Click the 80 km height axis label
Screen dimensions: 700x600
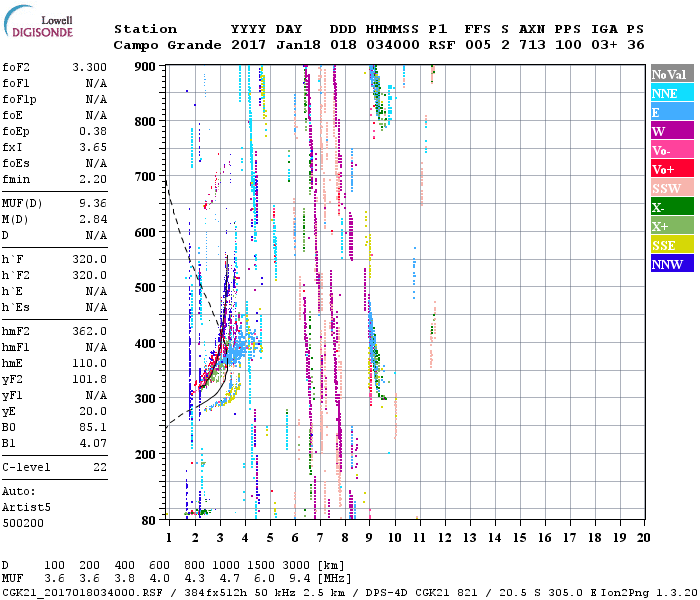click(149, 521)
